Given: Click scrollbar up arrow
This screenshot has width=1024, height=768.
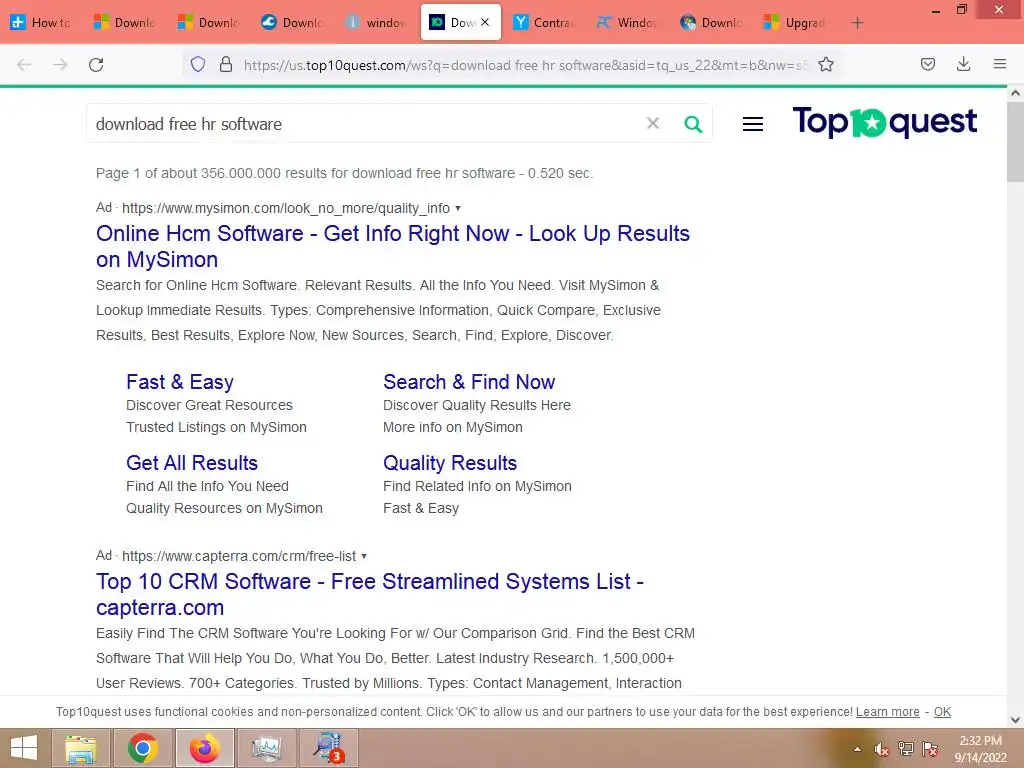Looking at the screenshot, I should click(x=1015, y=93).
